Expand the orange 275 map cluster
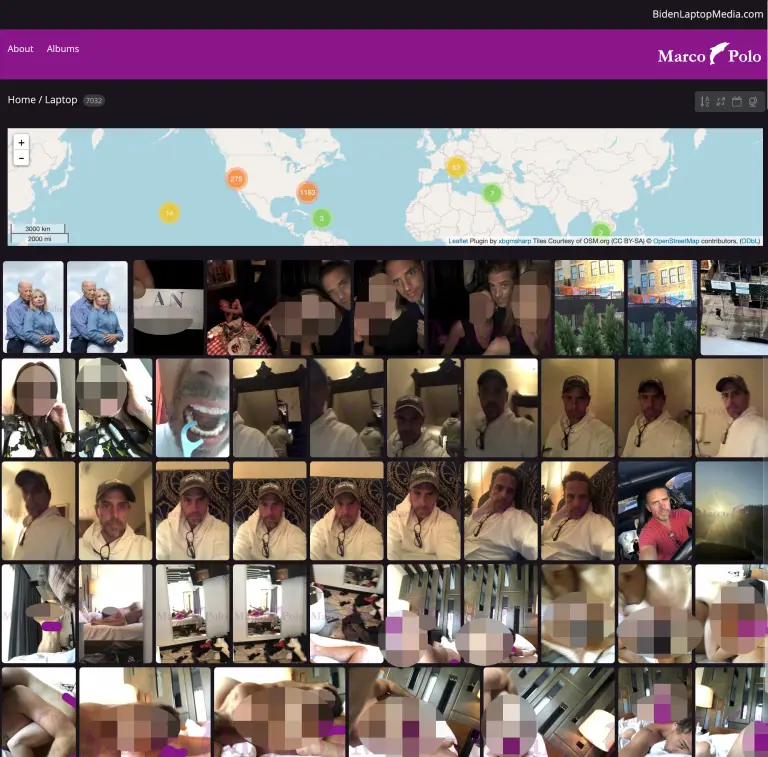This screenshot has width=768, height=757. [236, 179]
